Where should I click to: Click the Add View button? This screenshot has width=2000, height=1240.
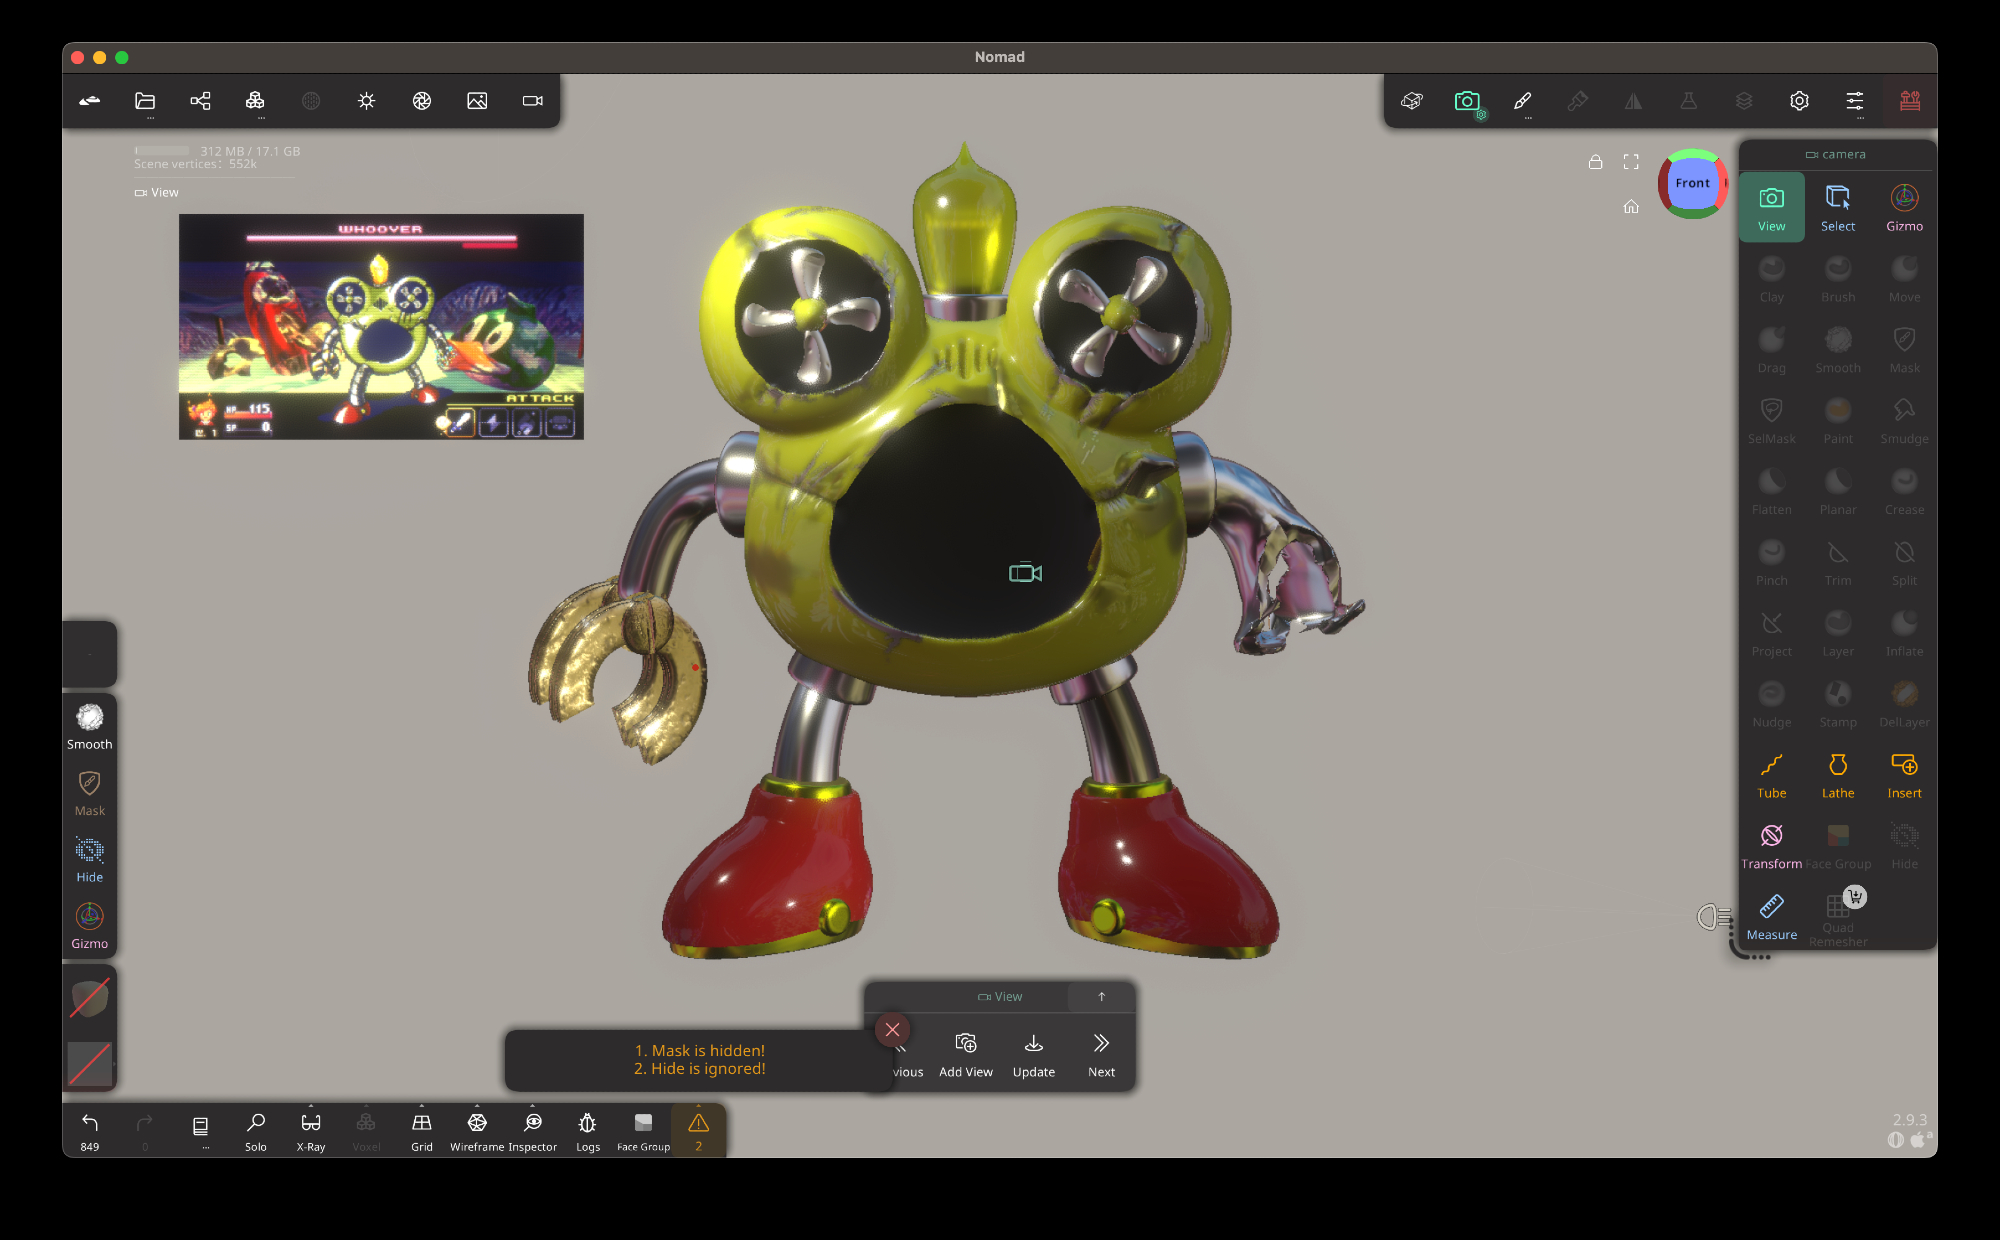[965, 1054]
